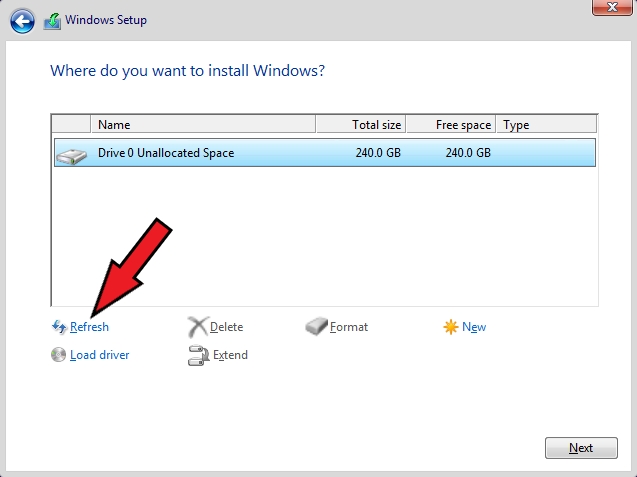Click the Delete X icon
Viewport: 637px width, 477px height.
[197, 327]
